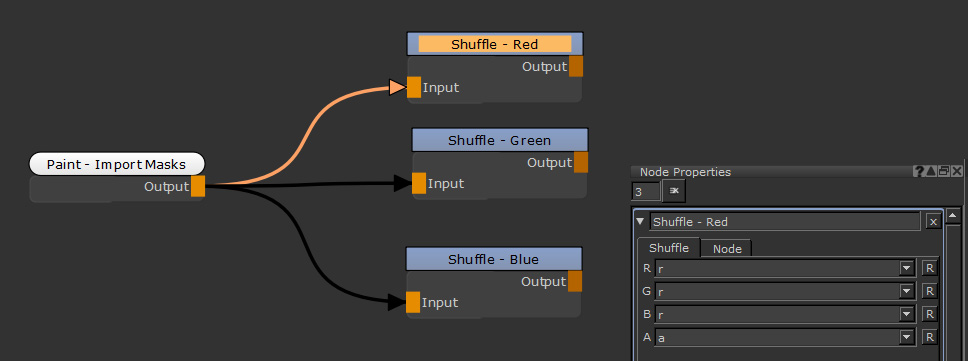
Task: Select the Shuffle tab
Action: (x=669, y=247)
